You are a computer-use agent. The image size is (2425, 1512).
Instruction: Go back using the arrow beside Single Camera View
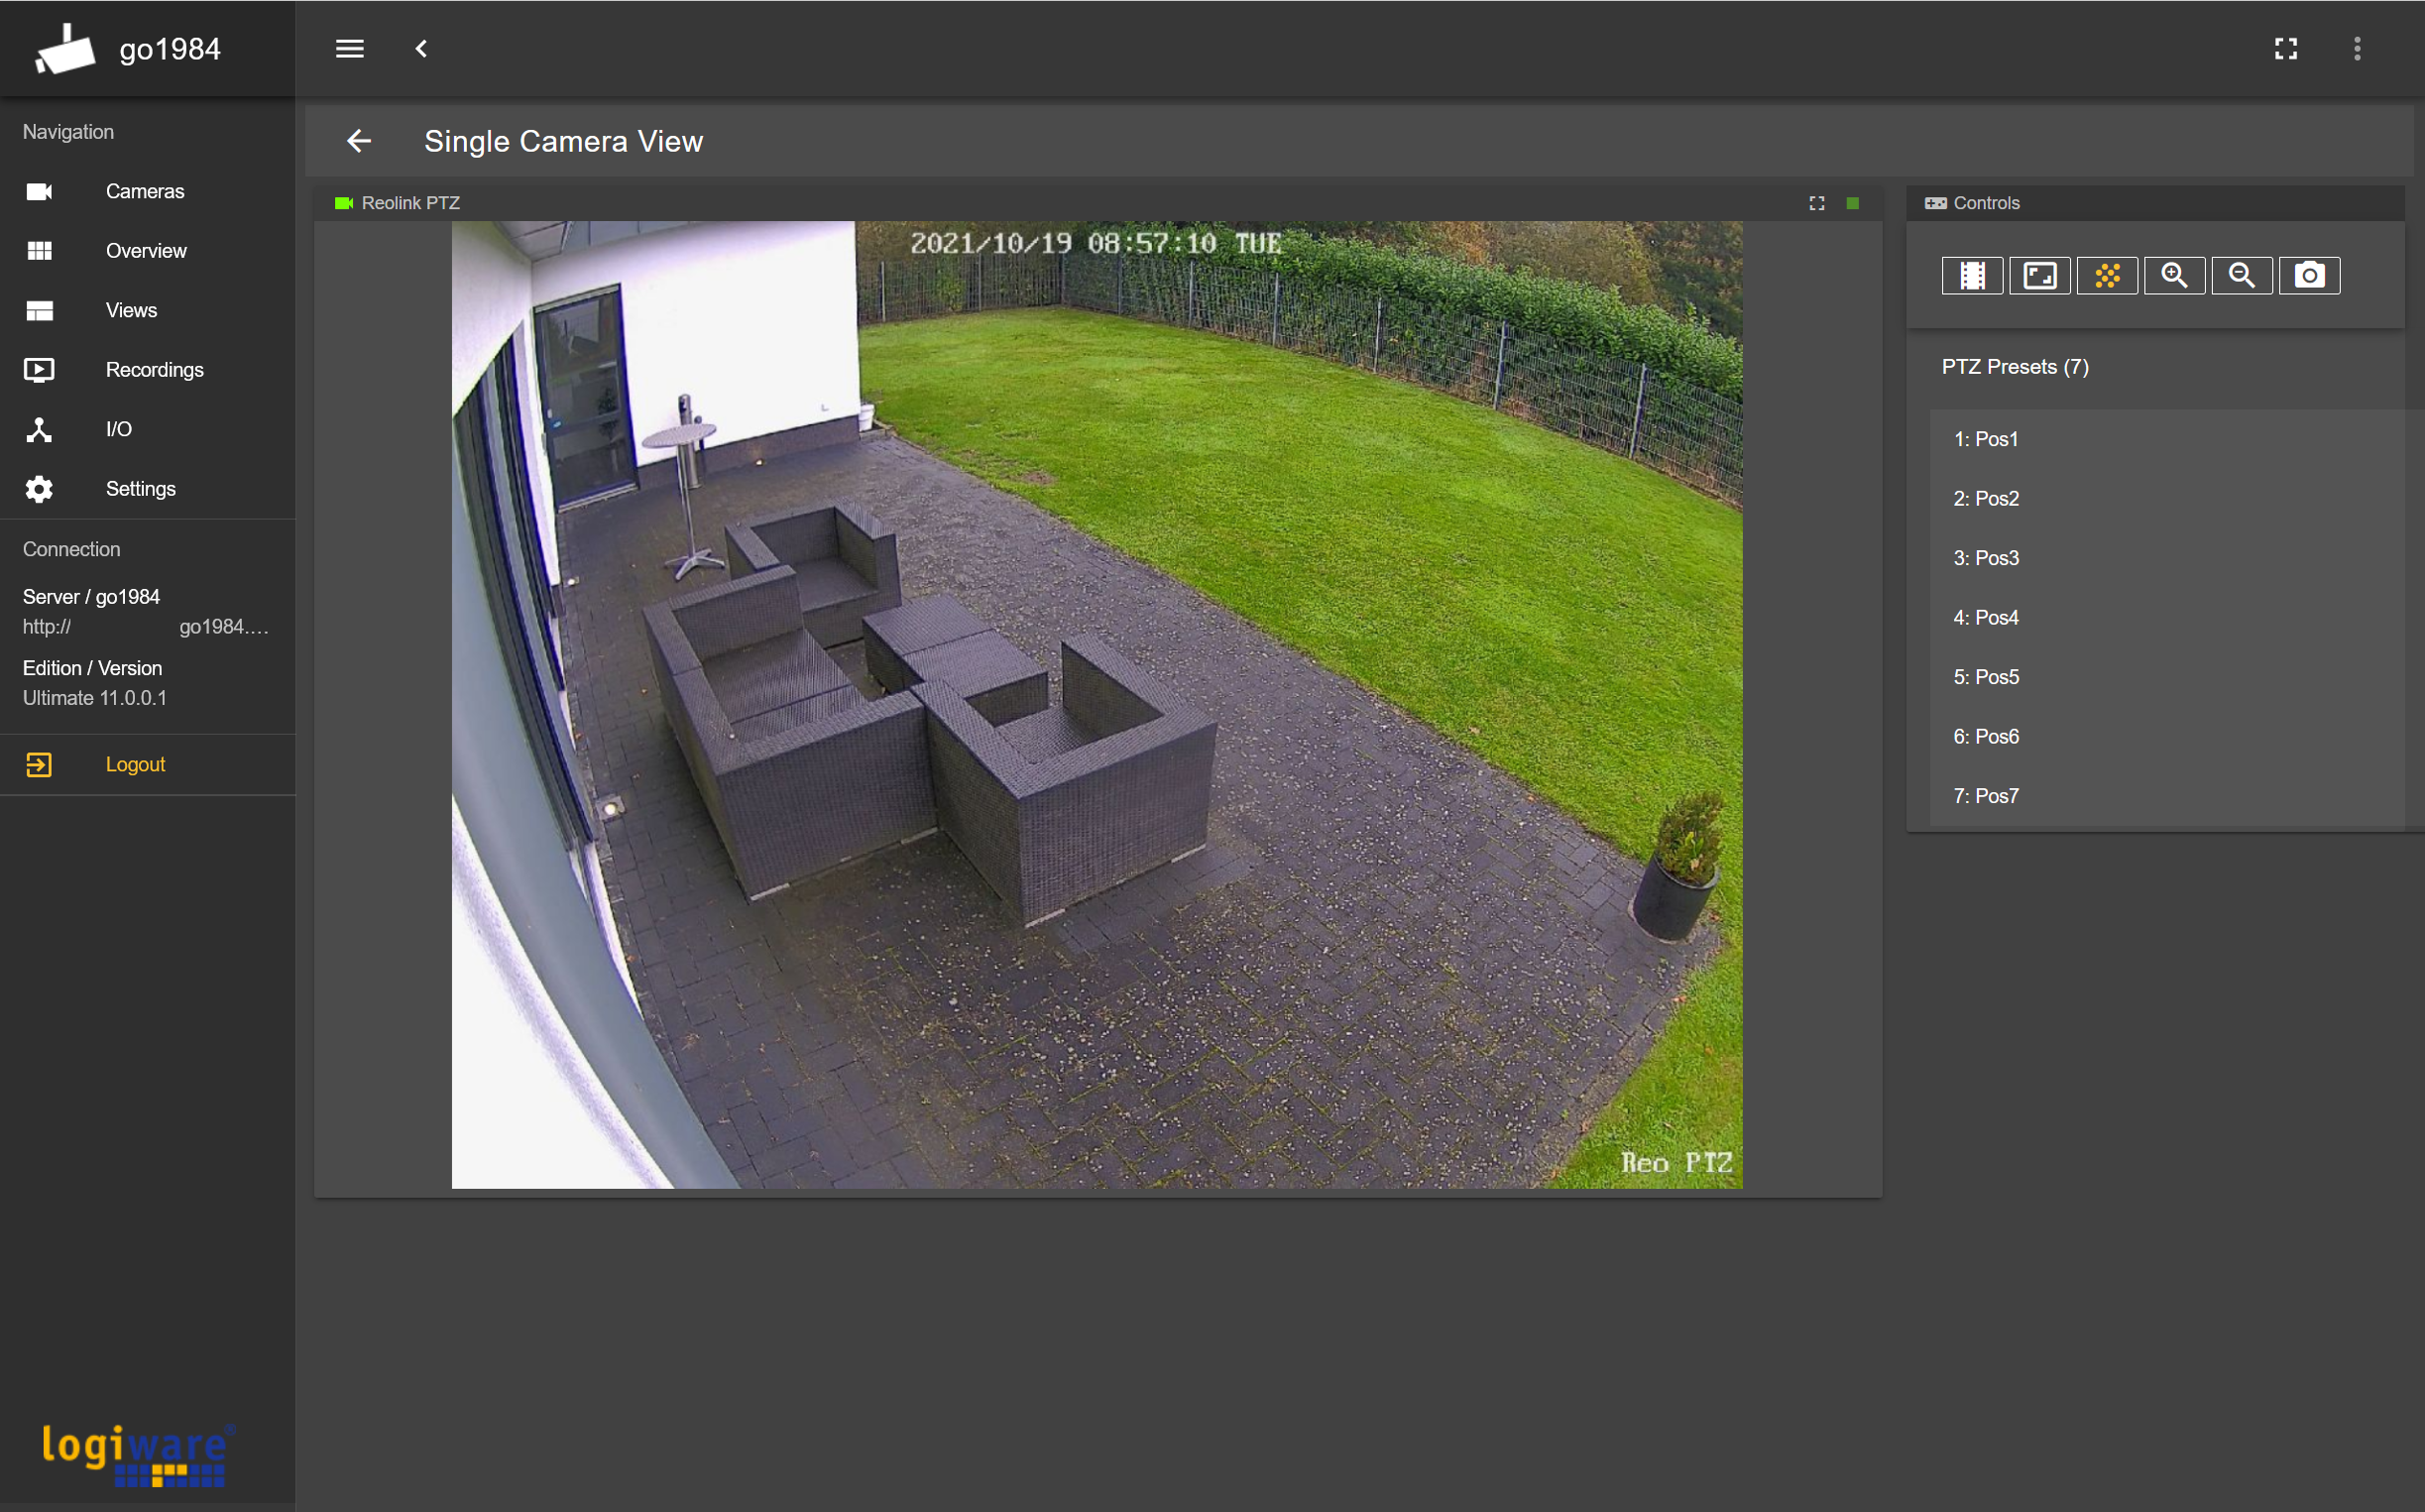click(x=359, y=141)
